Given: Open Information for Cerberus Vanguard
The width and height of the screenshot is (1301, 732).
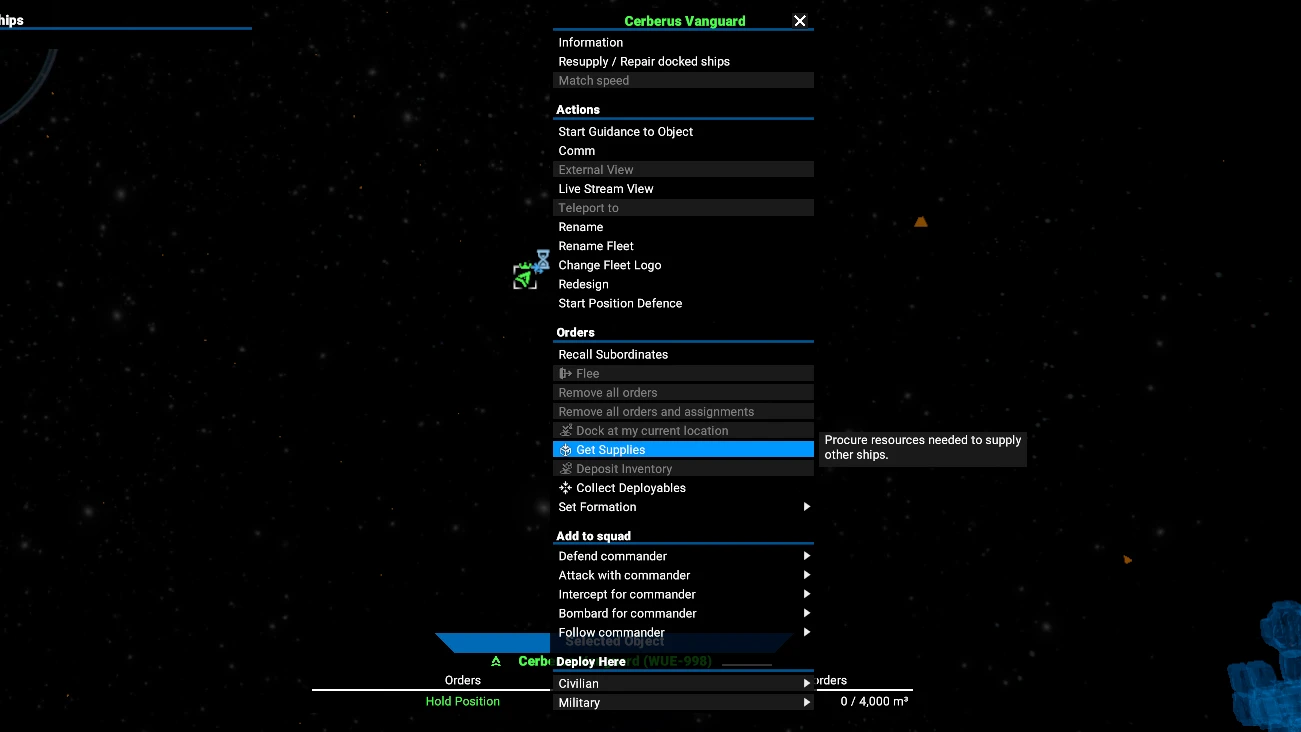Looking at the screenshot, I should coord(683,42).
